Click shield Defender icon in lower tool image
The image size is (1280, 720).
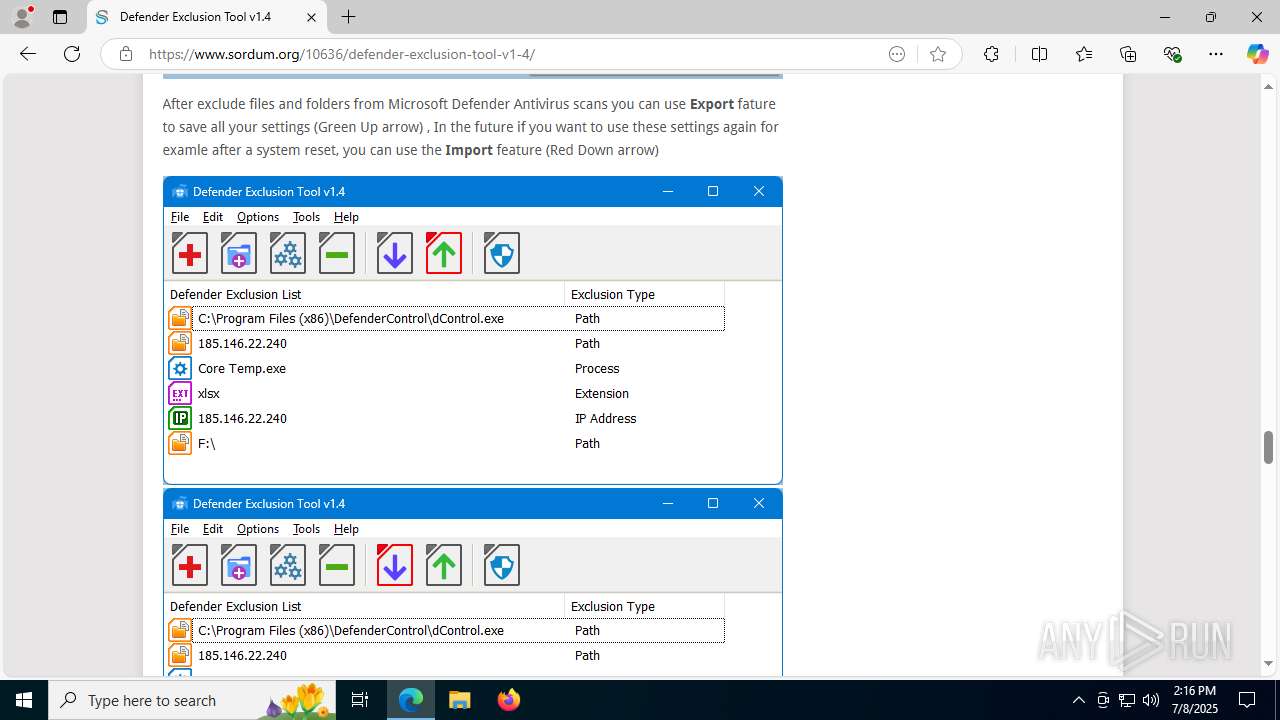coord(501,566)
